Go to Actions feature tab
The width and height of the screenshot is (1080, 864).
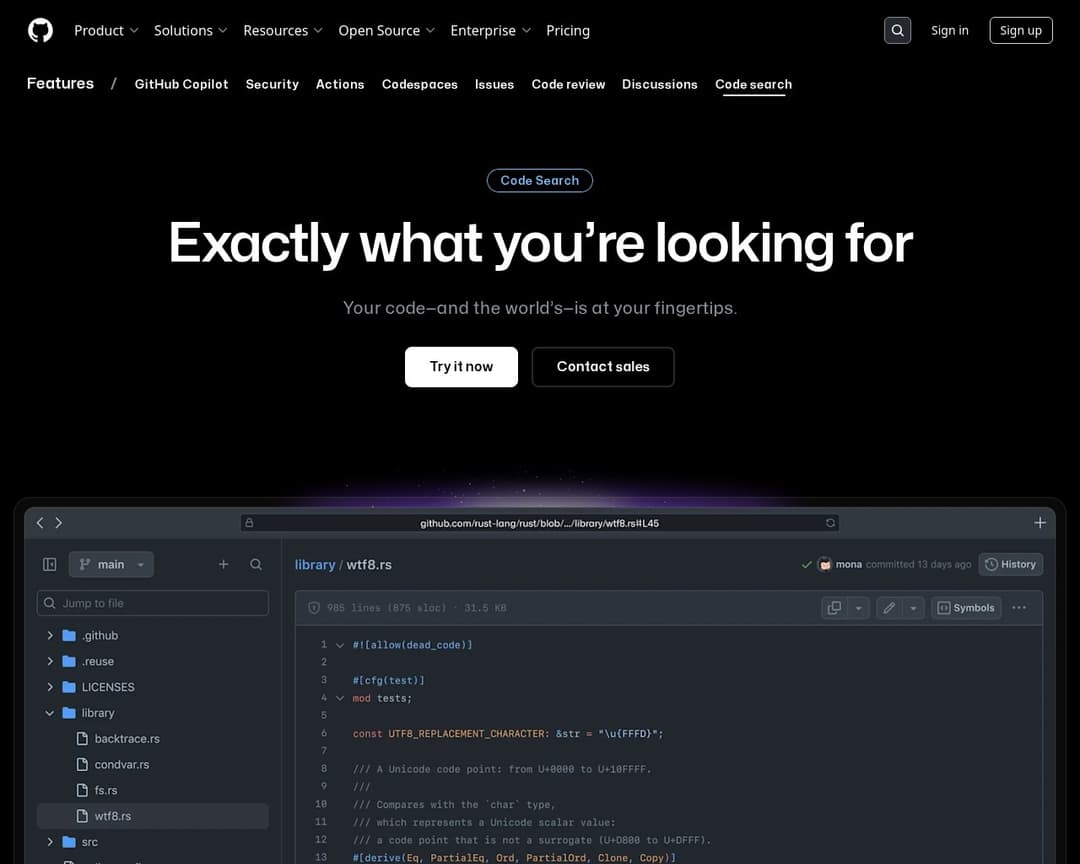[x=340, y=84]
